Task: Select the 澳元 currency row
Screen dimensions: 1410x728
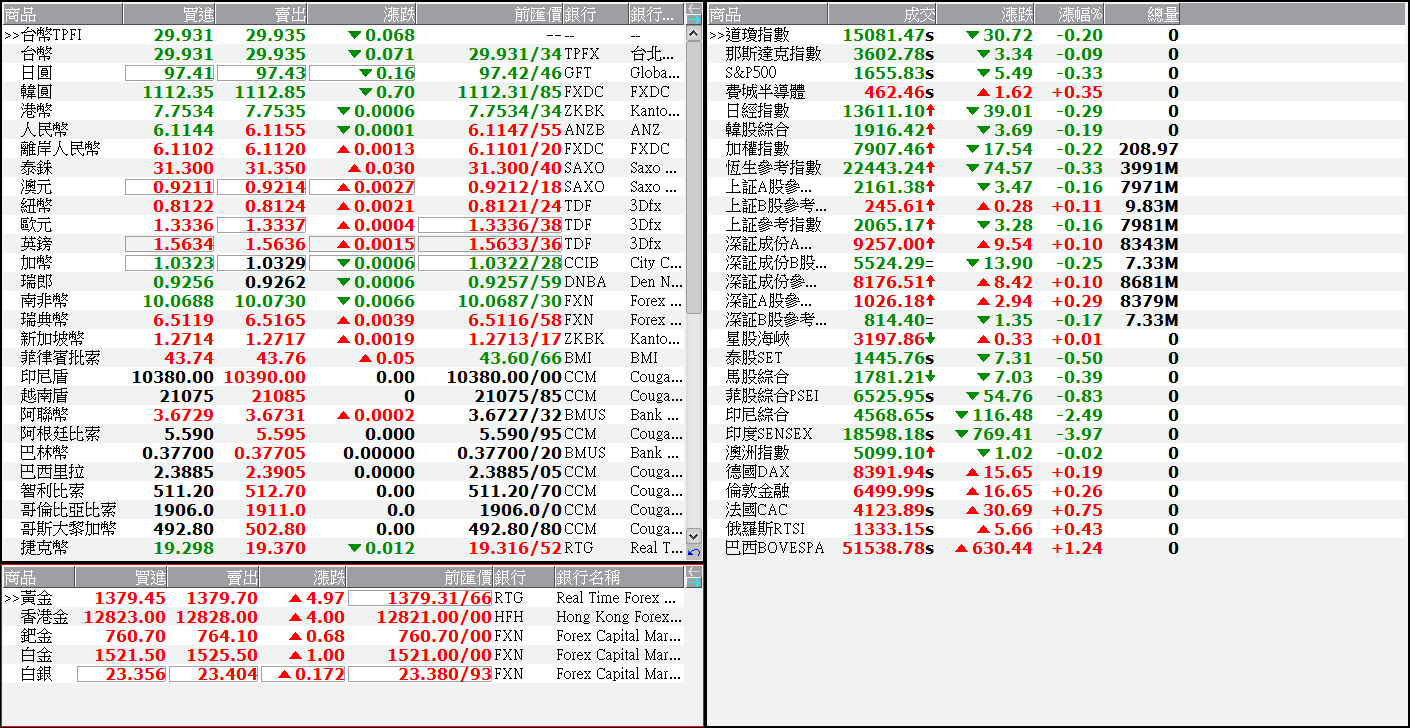Action: click(x=344, y=187)
